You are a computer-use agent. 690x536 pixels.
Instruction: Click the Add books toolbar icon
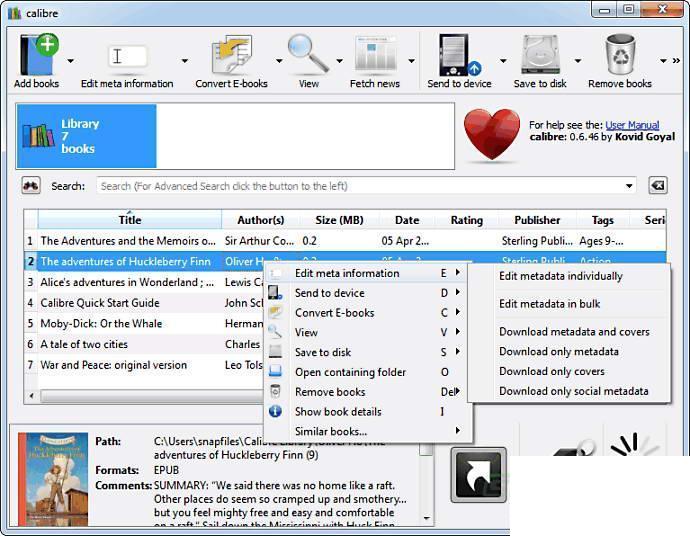point(38,55)
